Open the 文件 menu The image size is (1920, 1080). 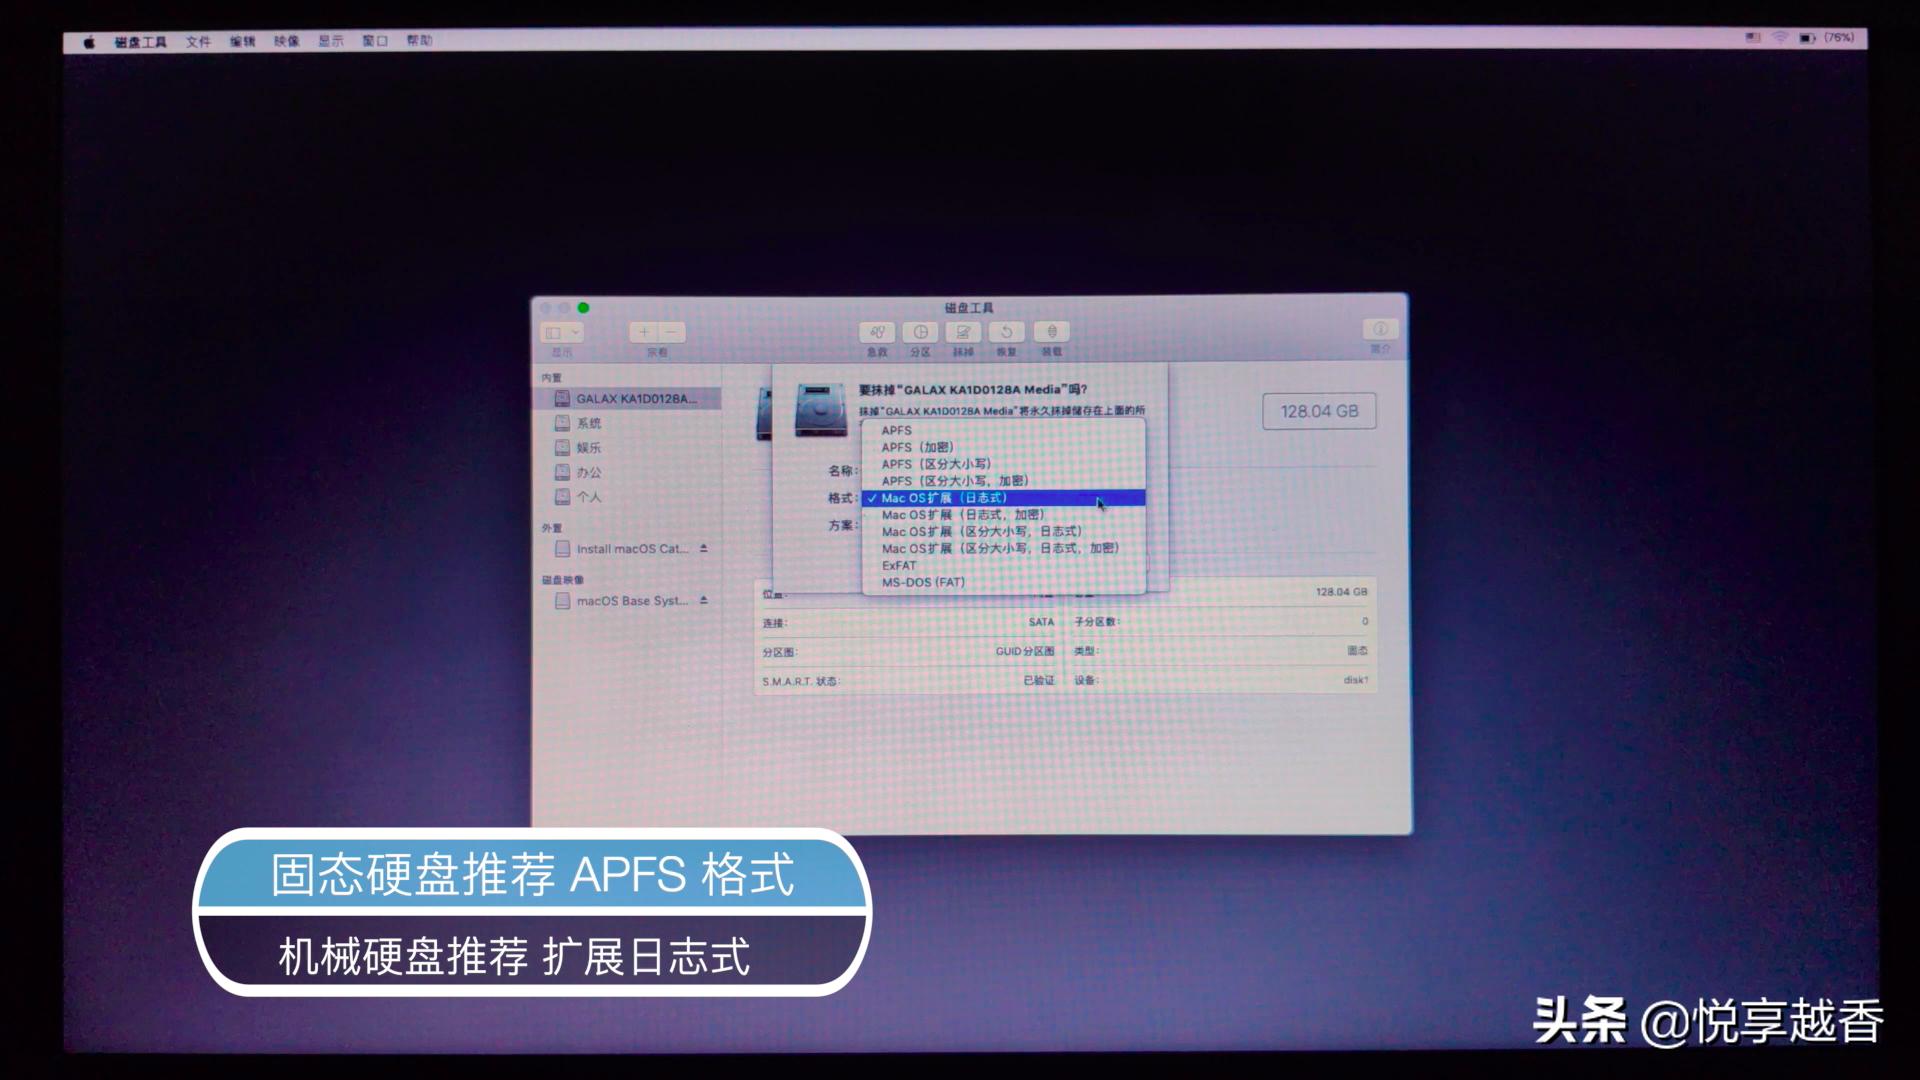tap(197, 42)
